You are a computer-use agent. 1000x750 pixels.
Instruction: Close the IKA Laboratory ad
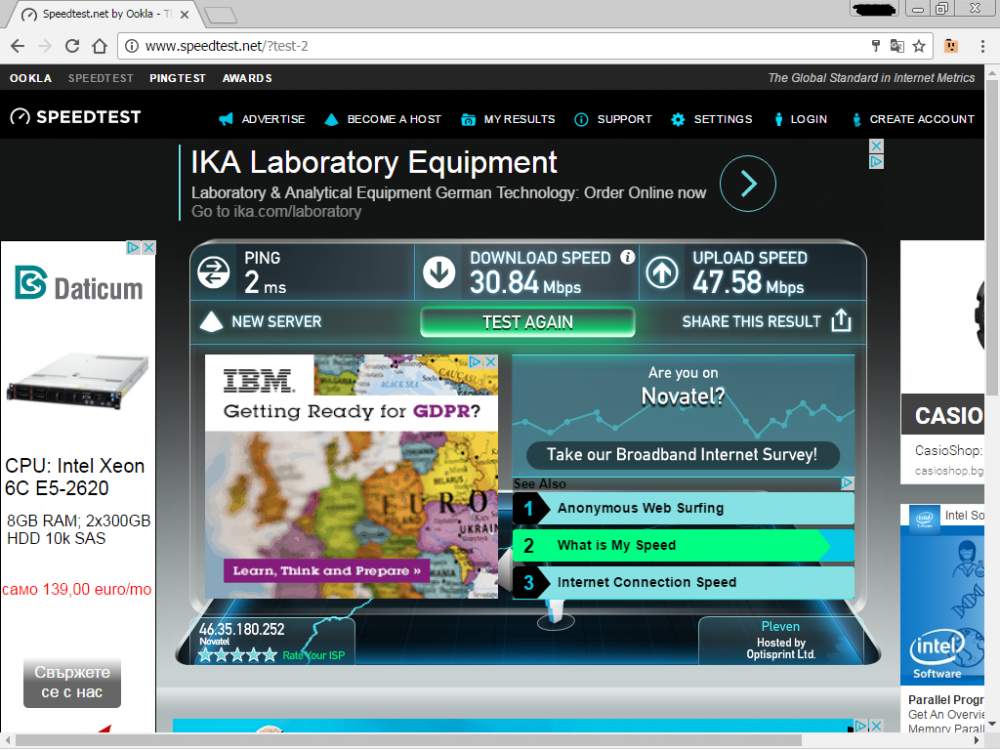[876, 146]
